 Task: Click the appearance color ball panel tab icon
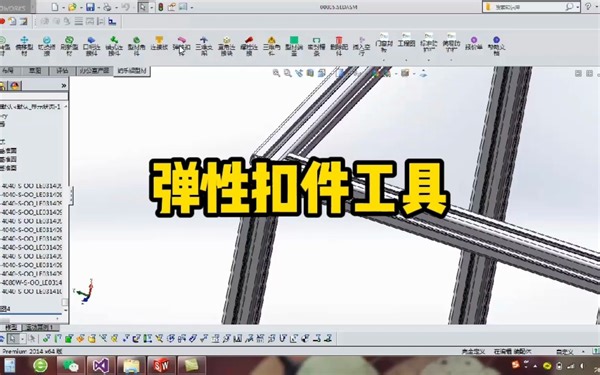15,86
